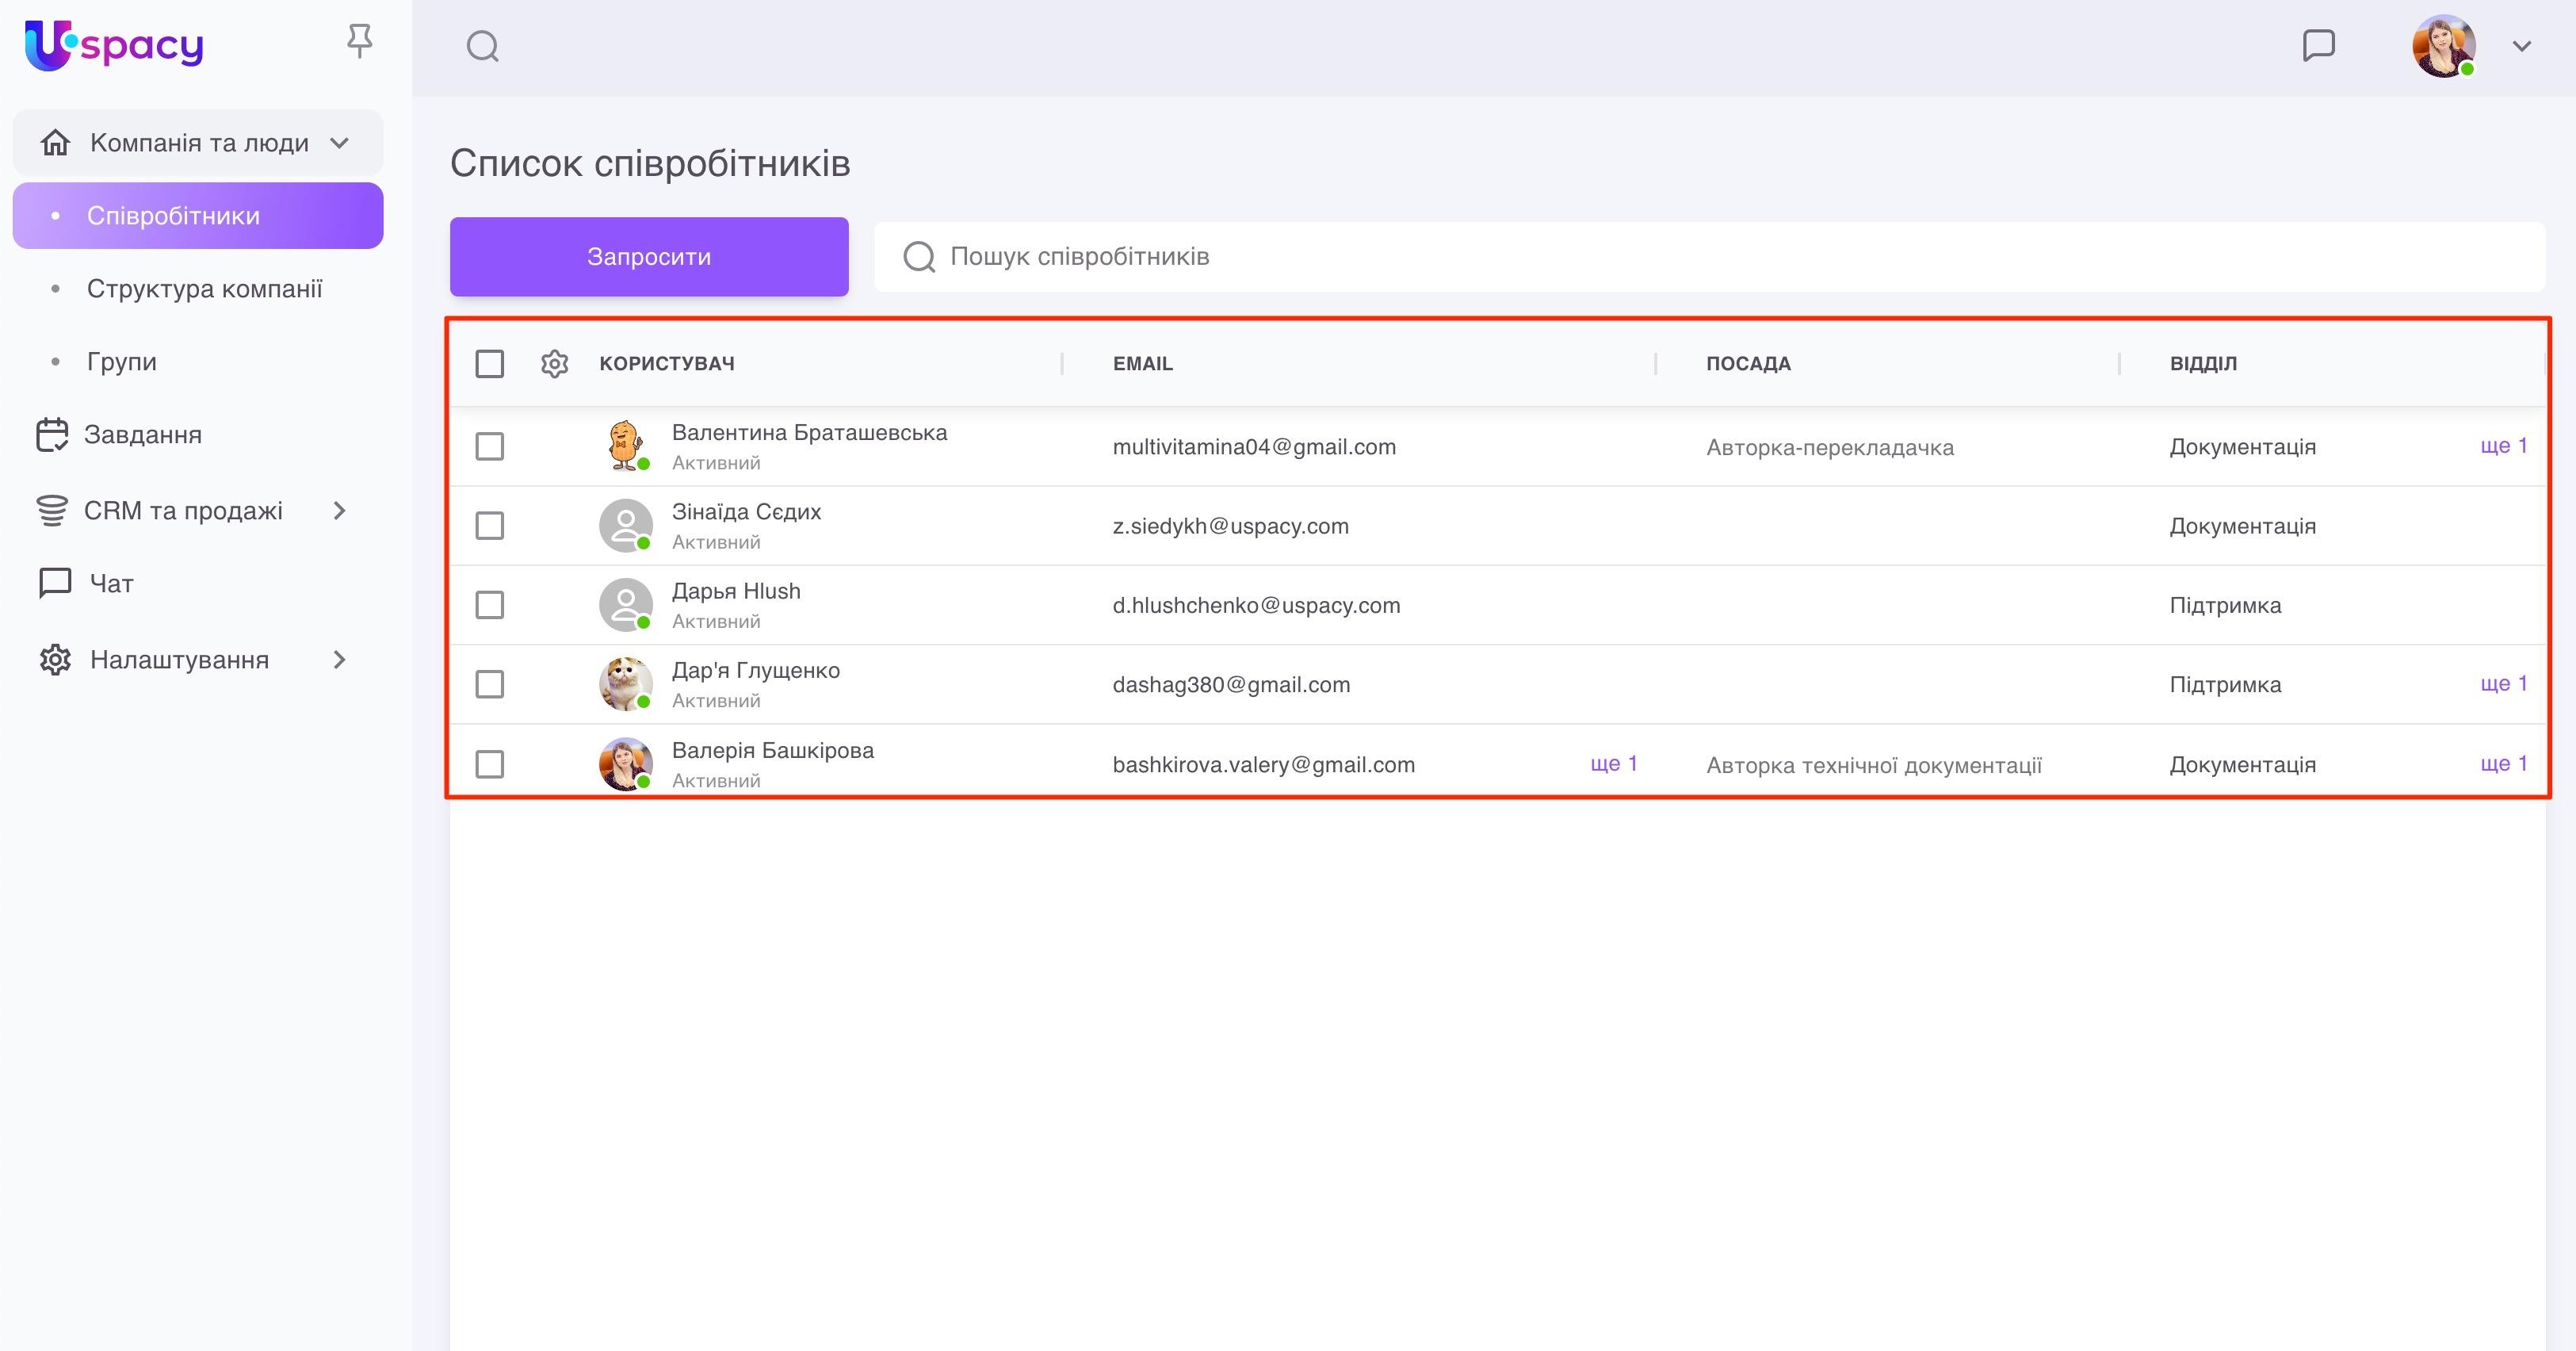The image size is (2576, 1351).
Task: Click table column settings gear icon
Action: tap(554, 364)
